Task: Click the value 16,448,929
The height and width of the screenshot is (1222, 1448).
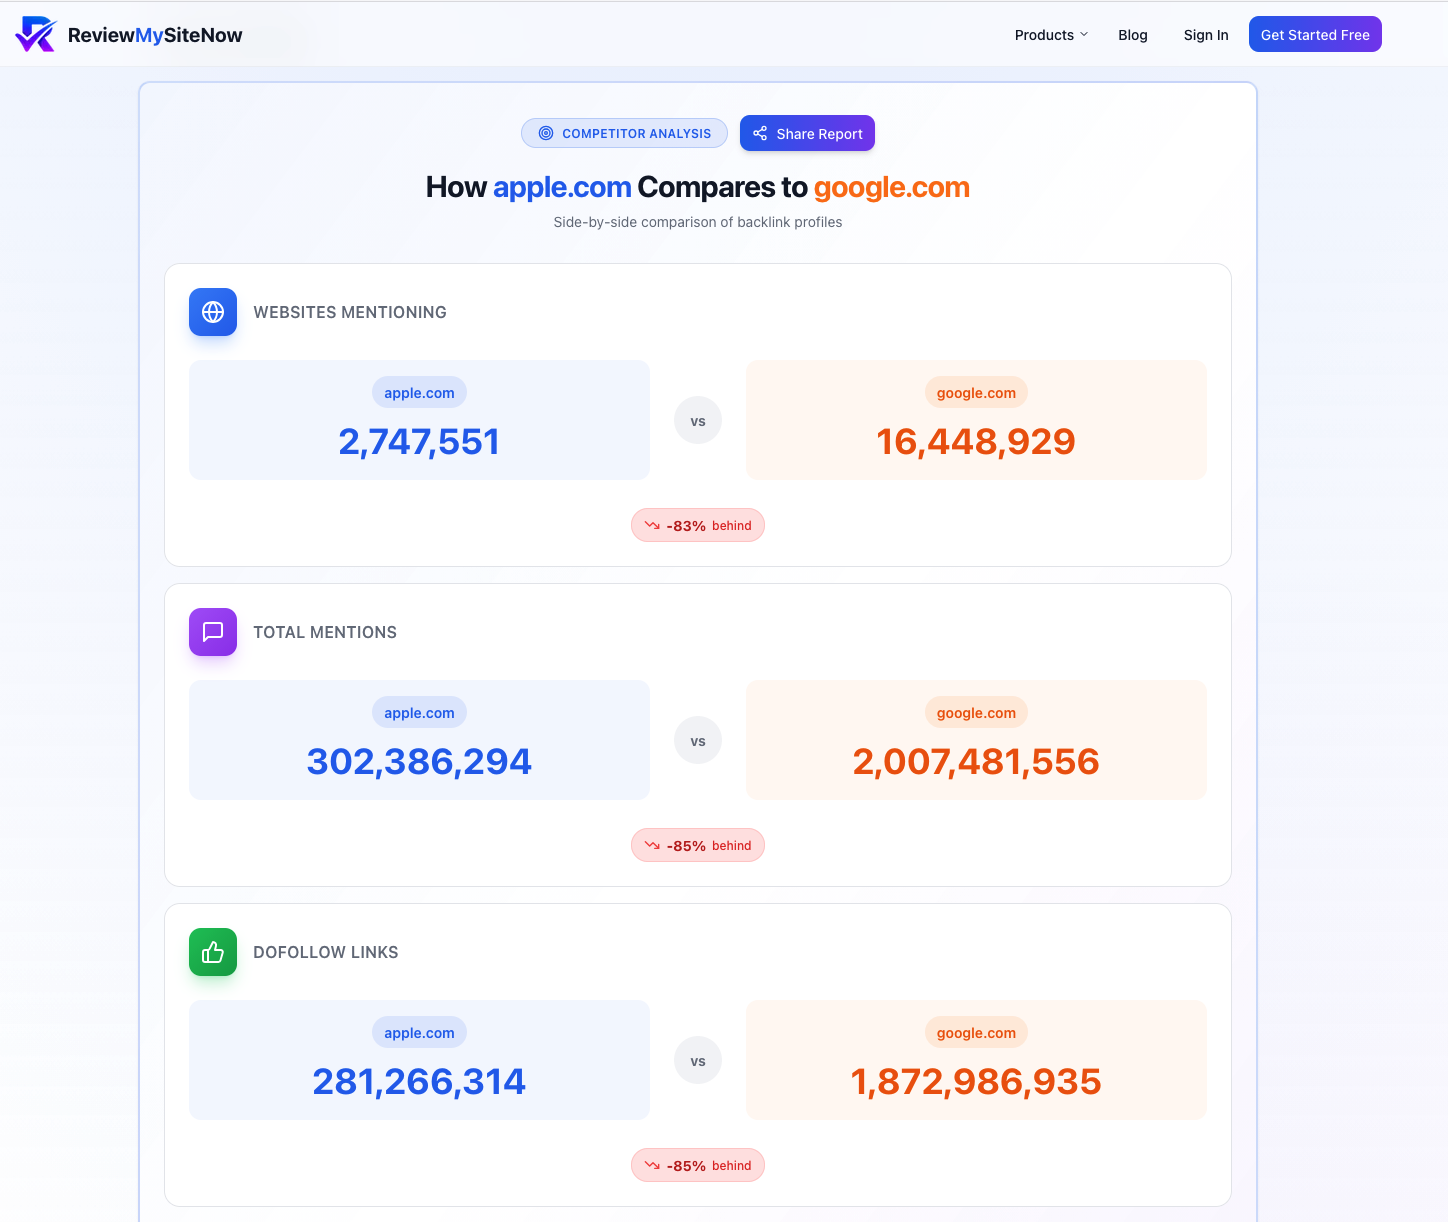Action: 976,442
